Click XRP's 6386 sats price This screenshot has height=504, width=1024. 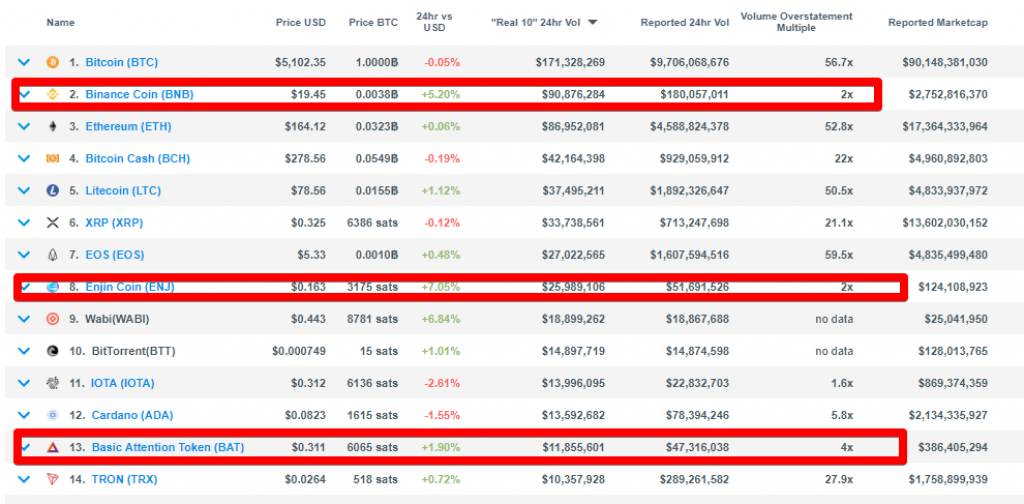pyautogui.click(x=372, y=223)
